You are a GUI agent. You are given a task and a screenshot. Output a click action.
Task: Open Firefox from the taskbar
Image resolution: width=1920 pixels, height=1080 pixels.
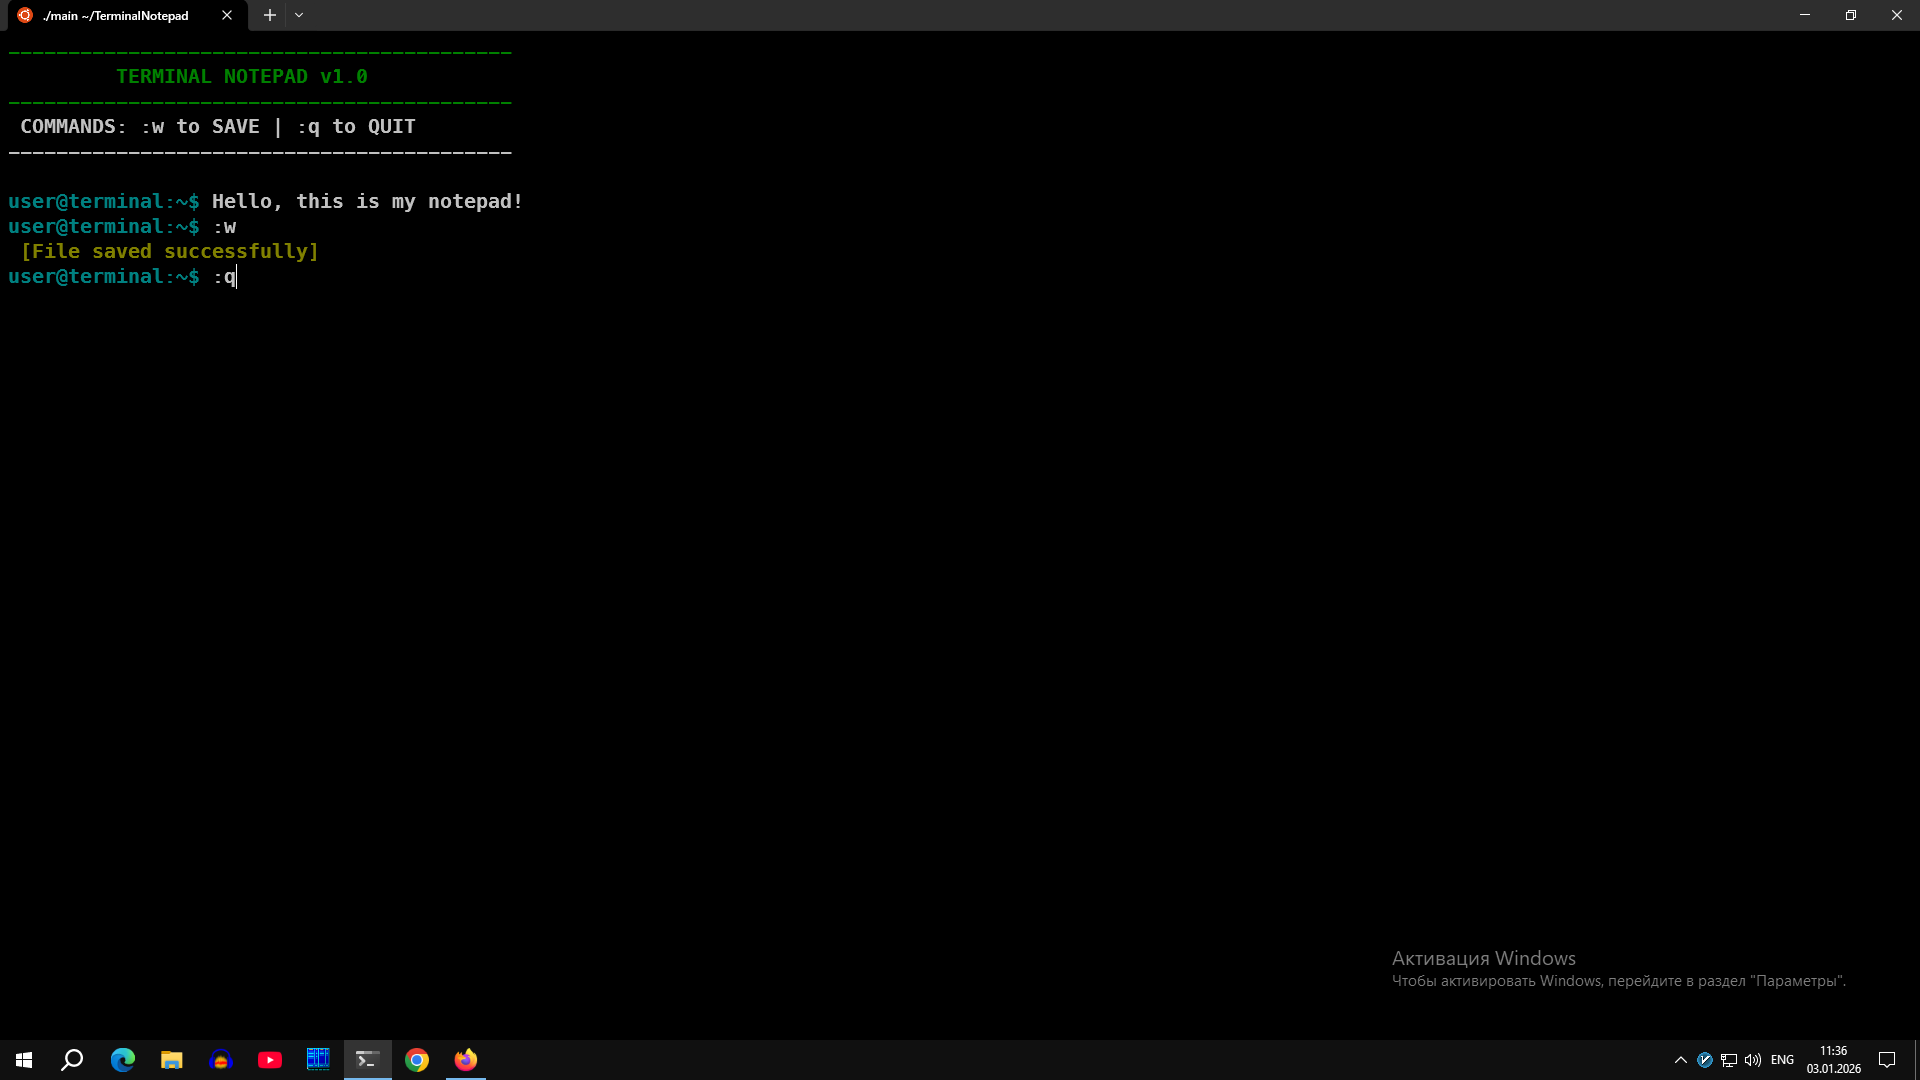[465, 1059]
